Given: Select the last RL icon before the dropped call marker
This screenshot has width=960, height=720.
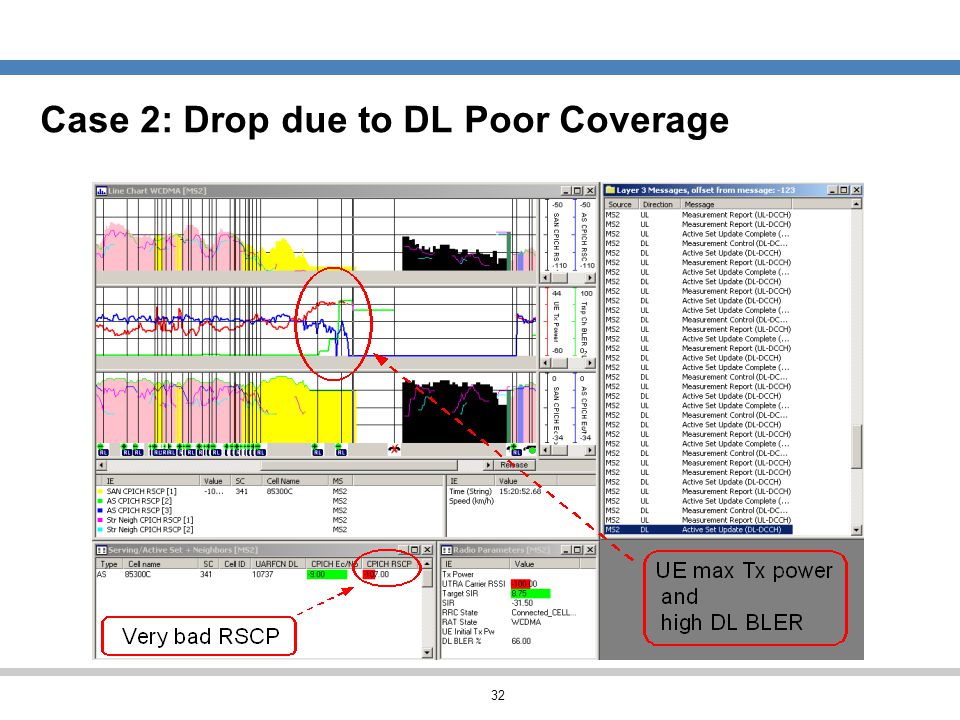Looking at the screenshot, I should click(341, 450).
